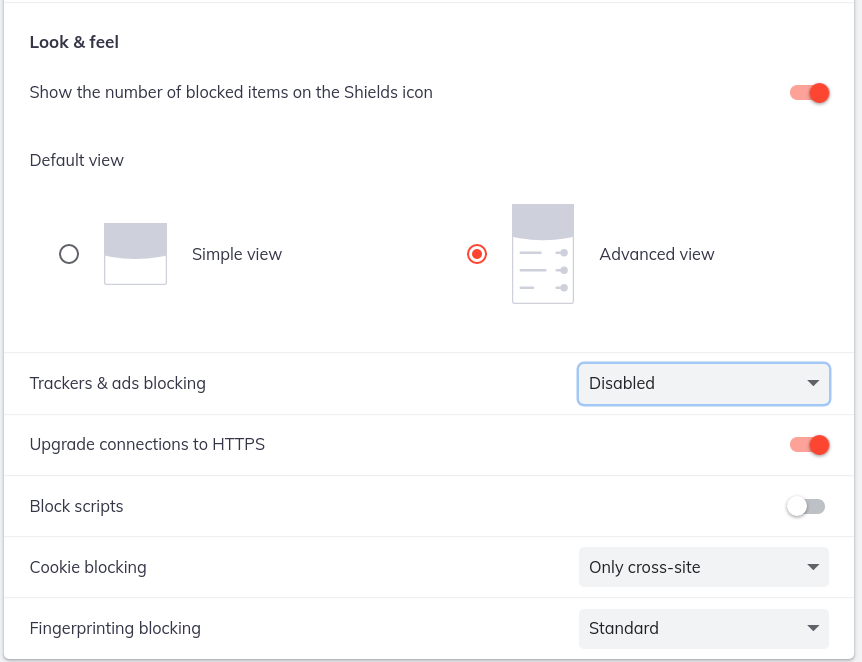Click the Trackers & ads blocking dropdown arrow

pos(813,383)
